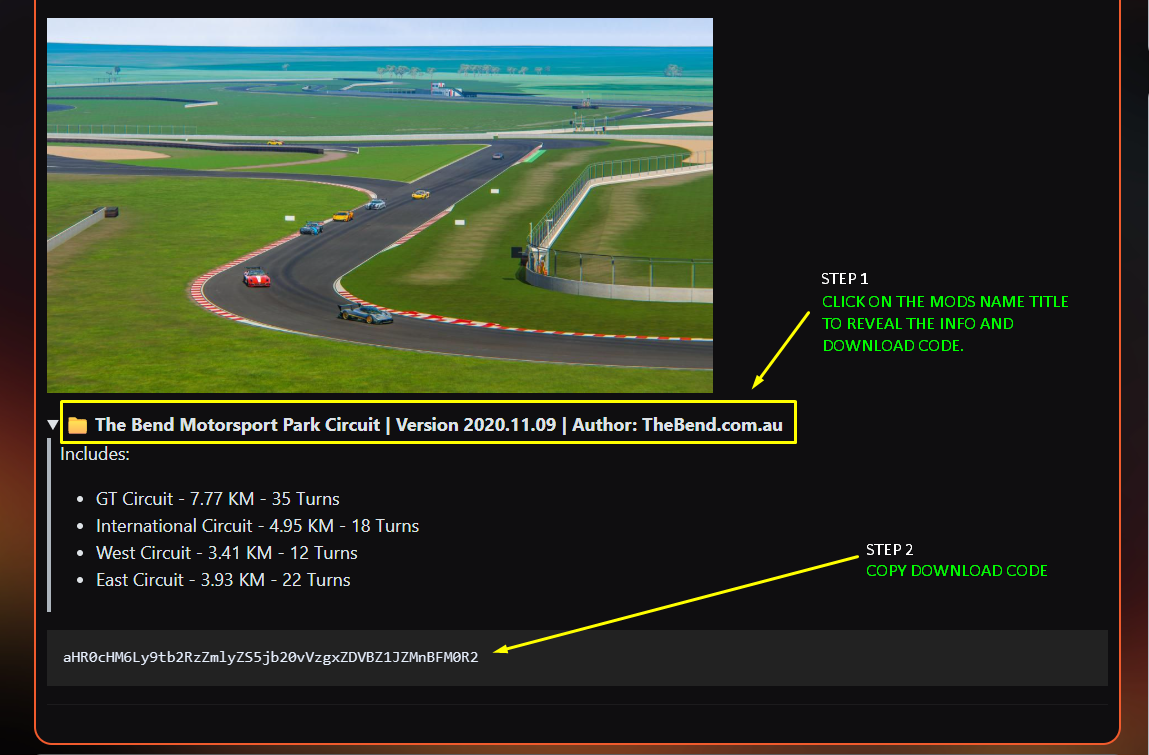
Task: Open the race track preview image
Action: coord(380,205)
